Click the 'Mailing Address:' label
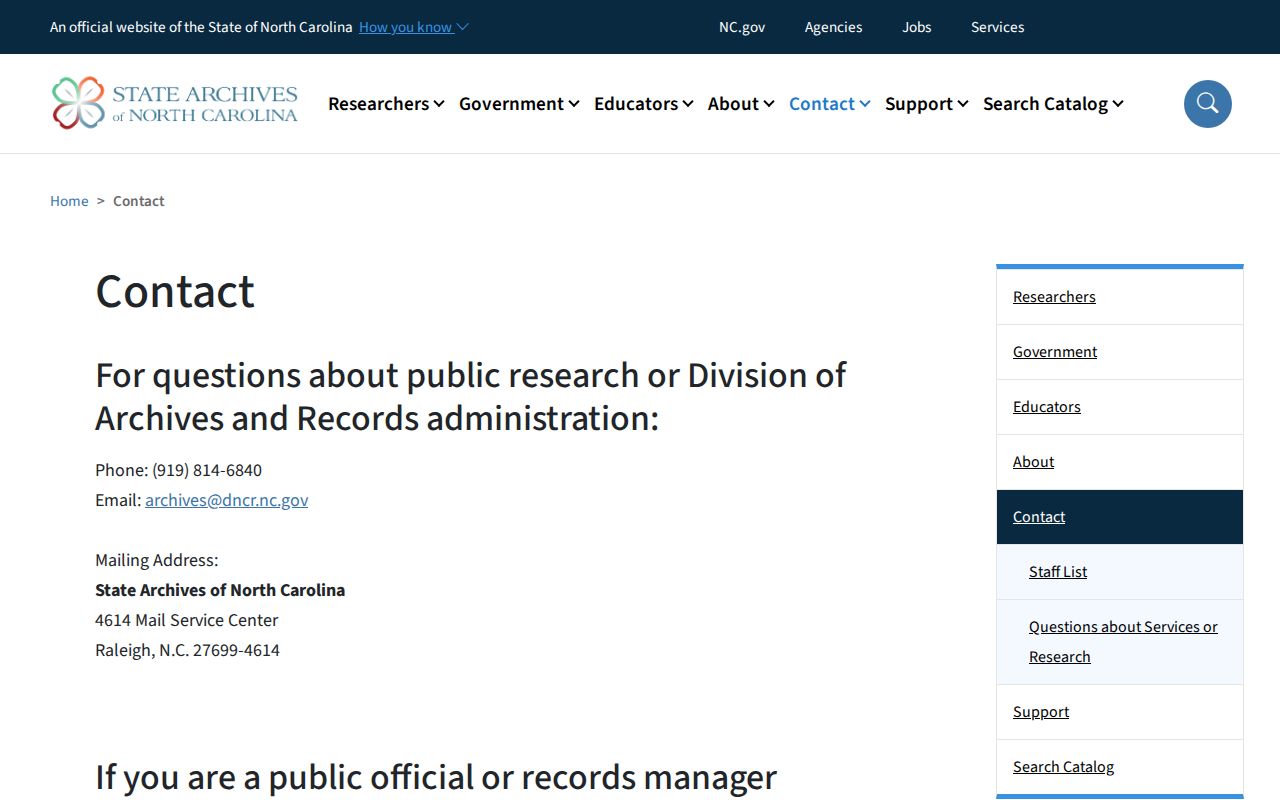Viewport: 1280px width, 800px height. click(x=156, y=560)
